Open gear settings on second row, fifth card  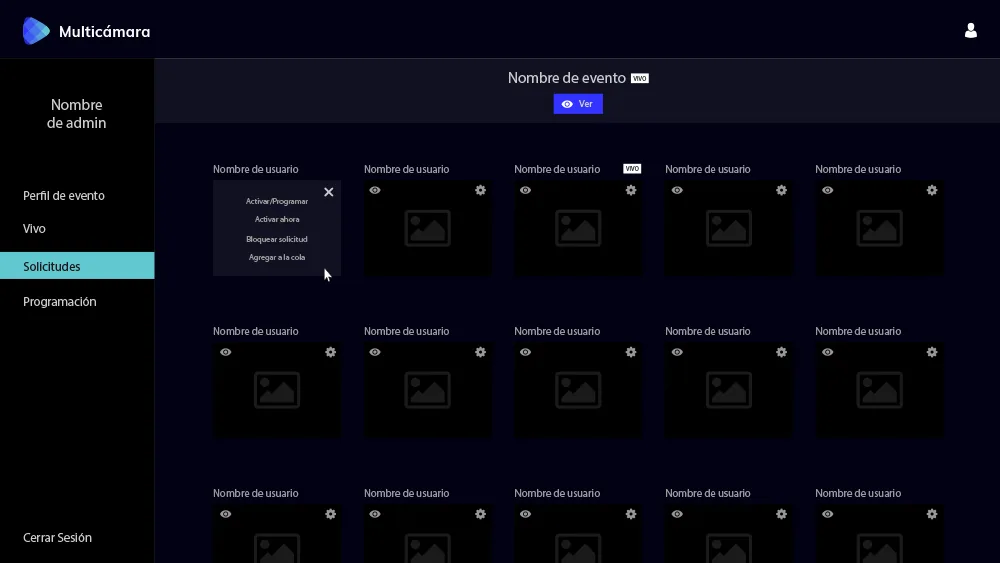tap(932, 352)
